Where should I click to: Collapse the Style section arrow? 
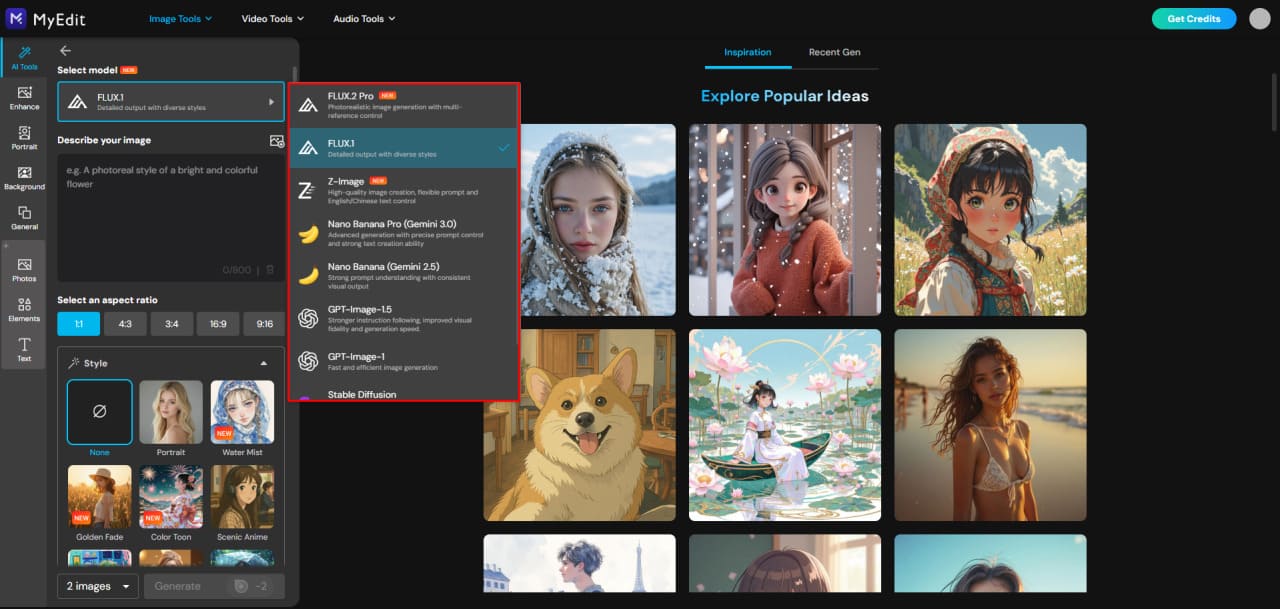pos(263,363)
